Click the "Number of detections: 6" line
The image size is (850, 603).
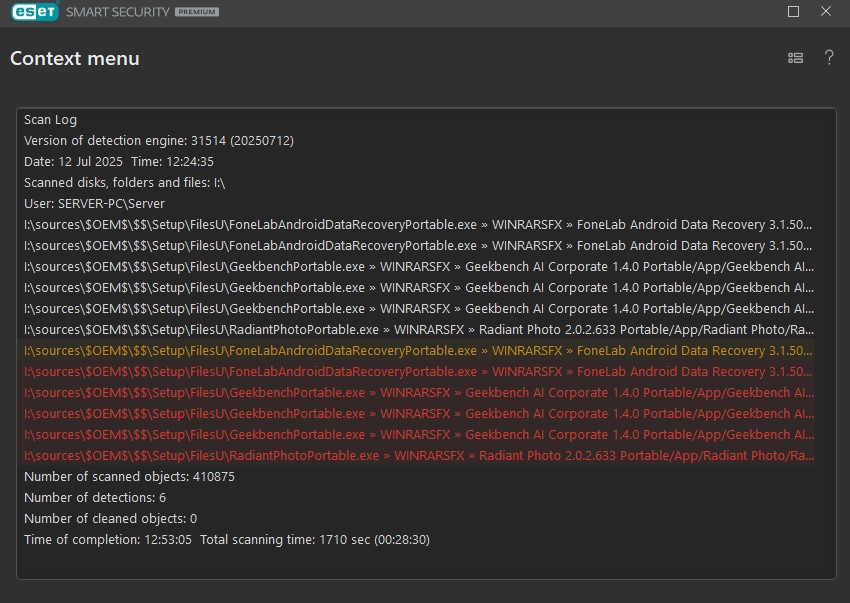pos(95,498)
